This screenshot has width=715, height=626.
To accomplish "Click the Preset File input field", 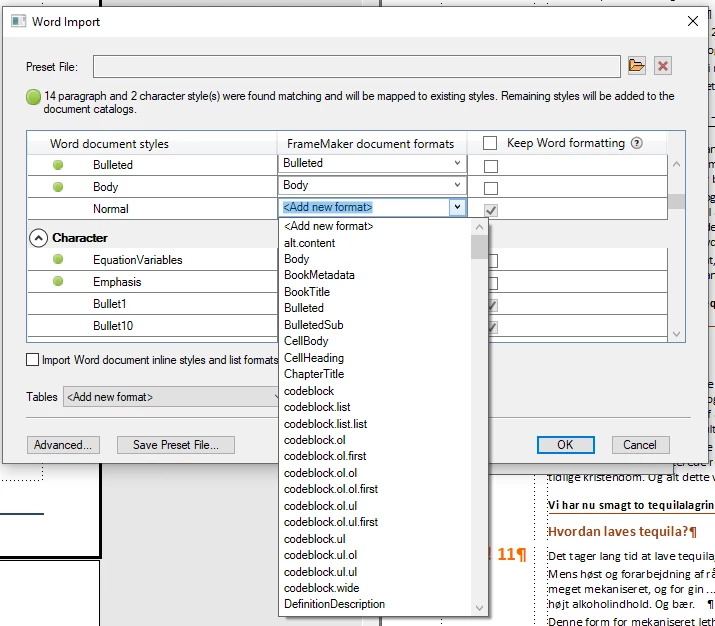I will tap(357, 67).
